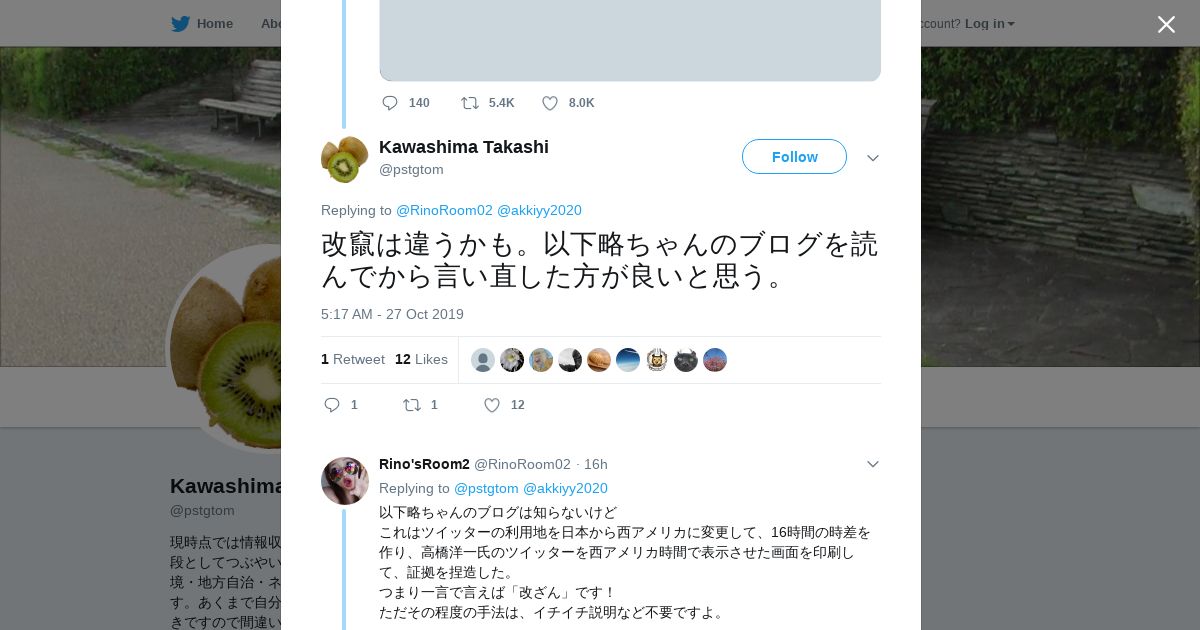Close the tweet overlay with X
Image resolution: width=1200 pixels, height=630 pixels.
(1166, 24)
